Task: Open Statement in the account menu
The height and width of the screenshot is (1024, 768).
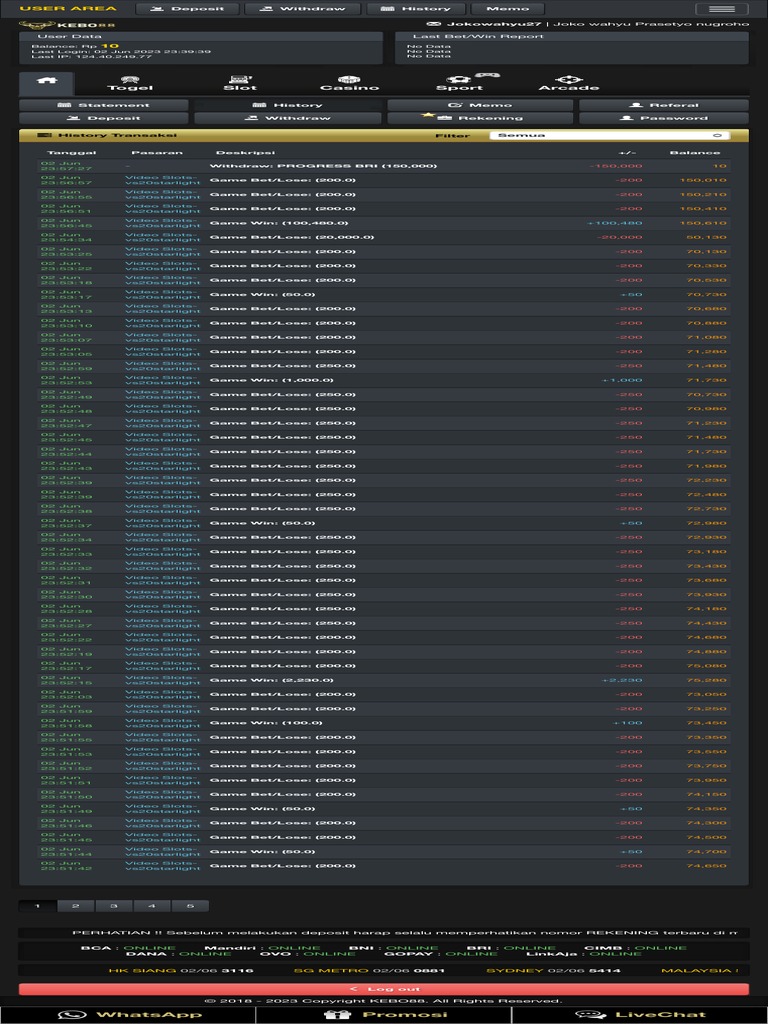Action: [x=103, y=105]
